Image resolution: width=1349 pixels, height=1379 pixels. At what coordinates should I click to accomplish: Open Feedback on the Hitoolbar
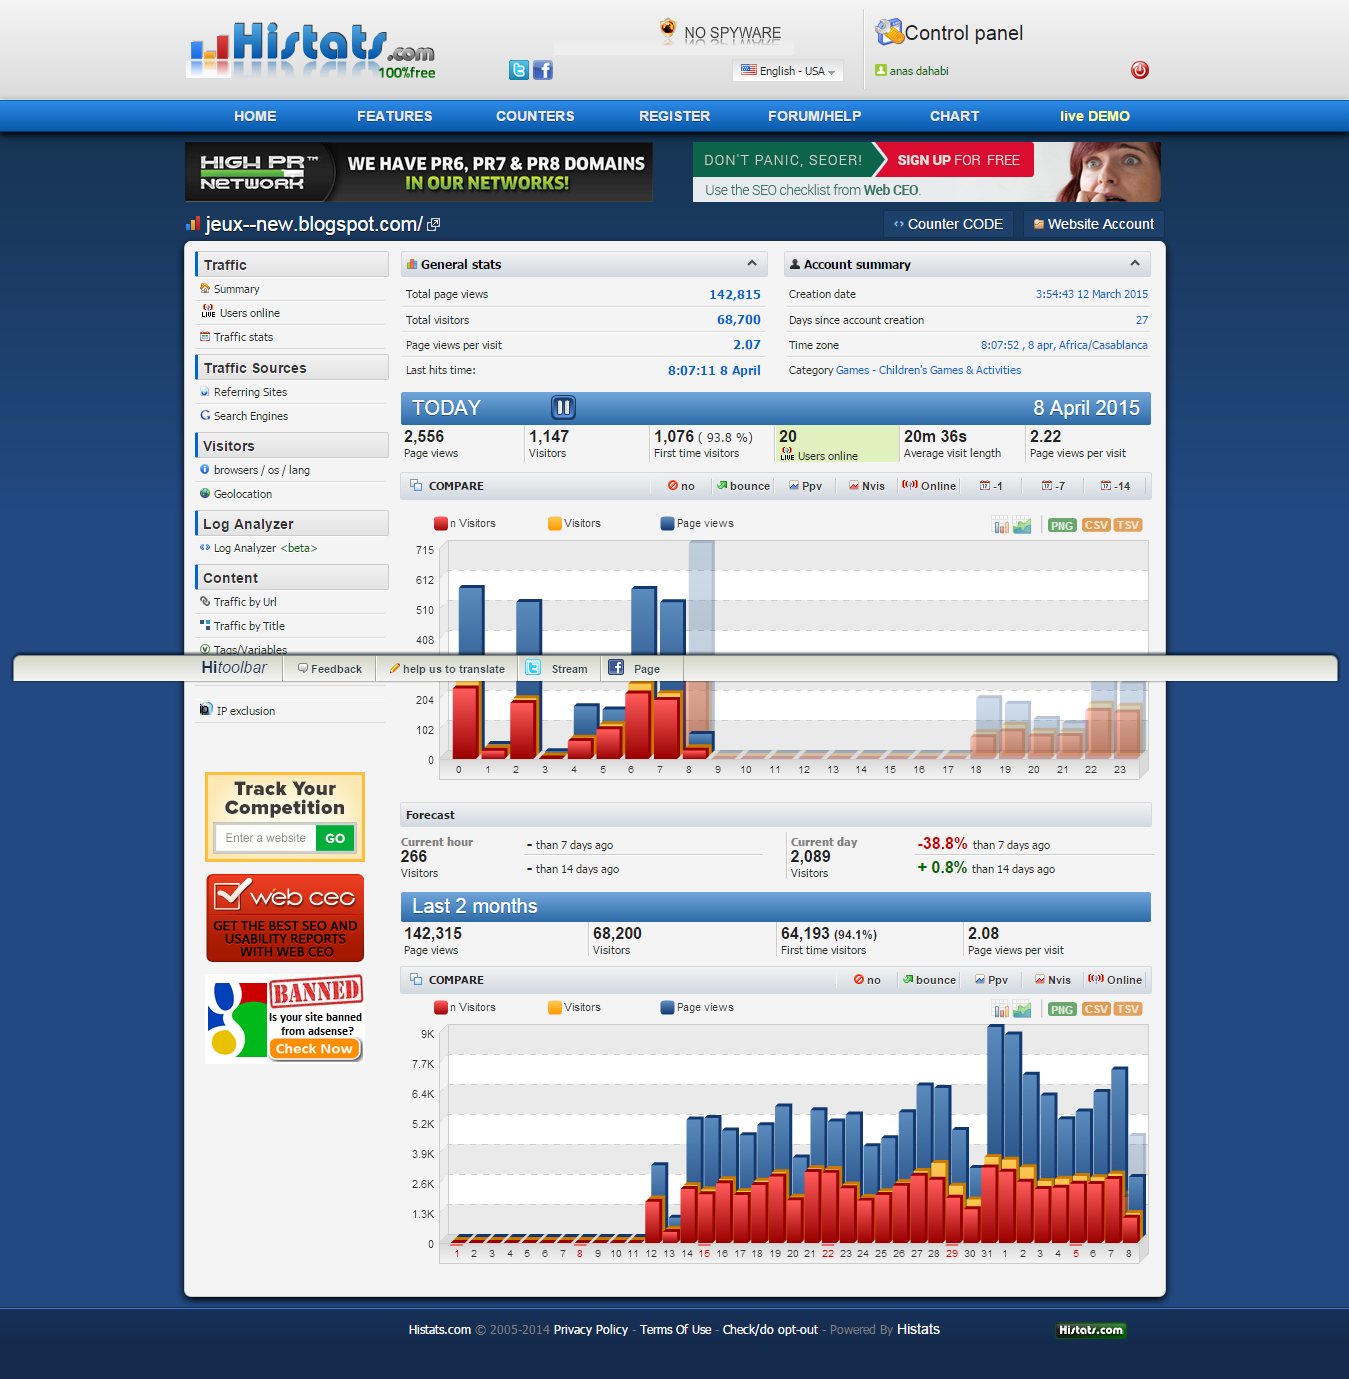330,668
